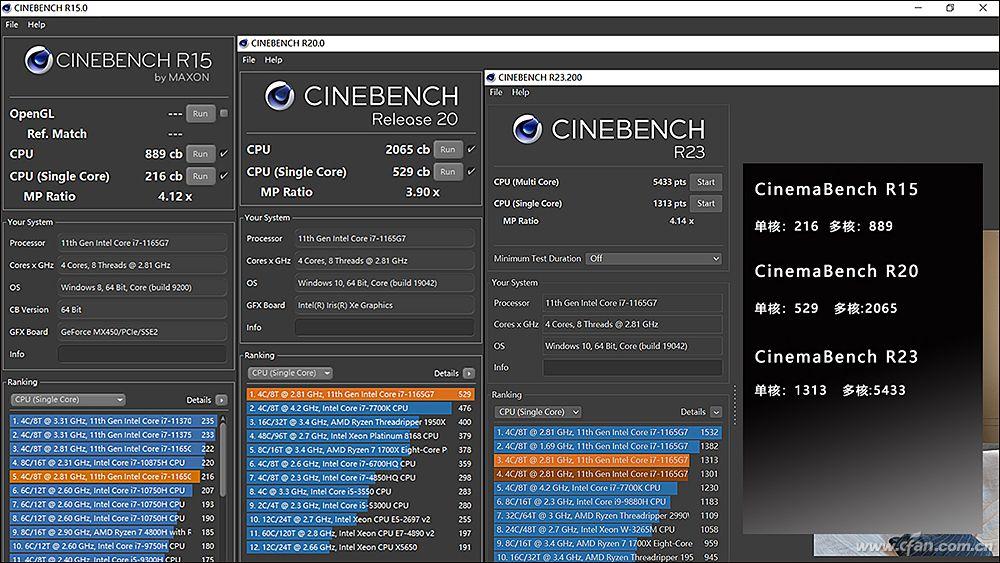Viewport: 1000px width, 563px height.
Task: Click GFX Board field GeForce MX450 in R15
Action: pos(142,332)
